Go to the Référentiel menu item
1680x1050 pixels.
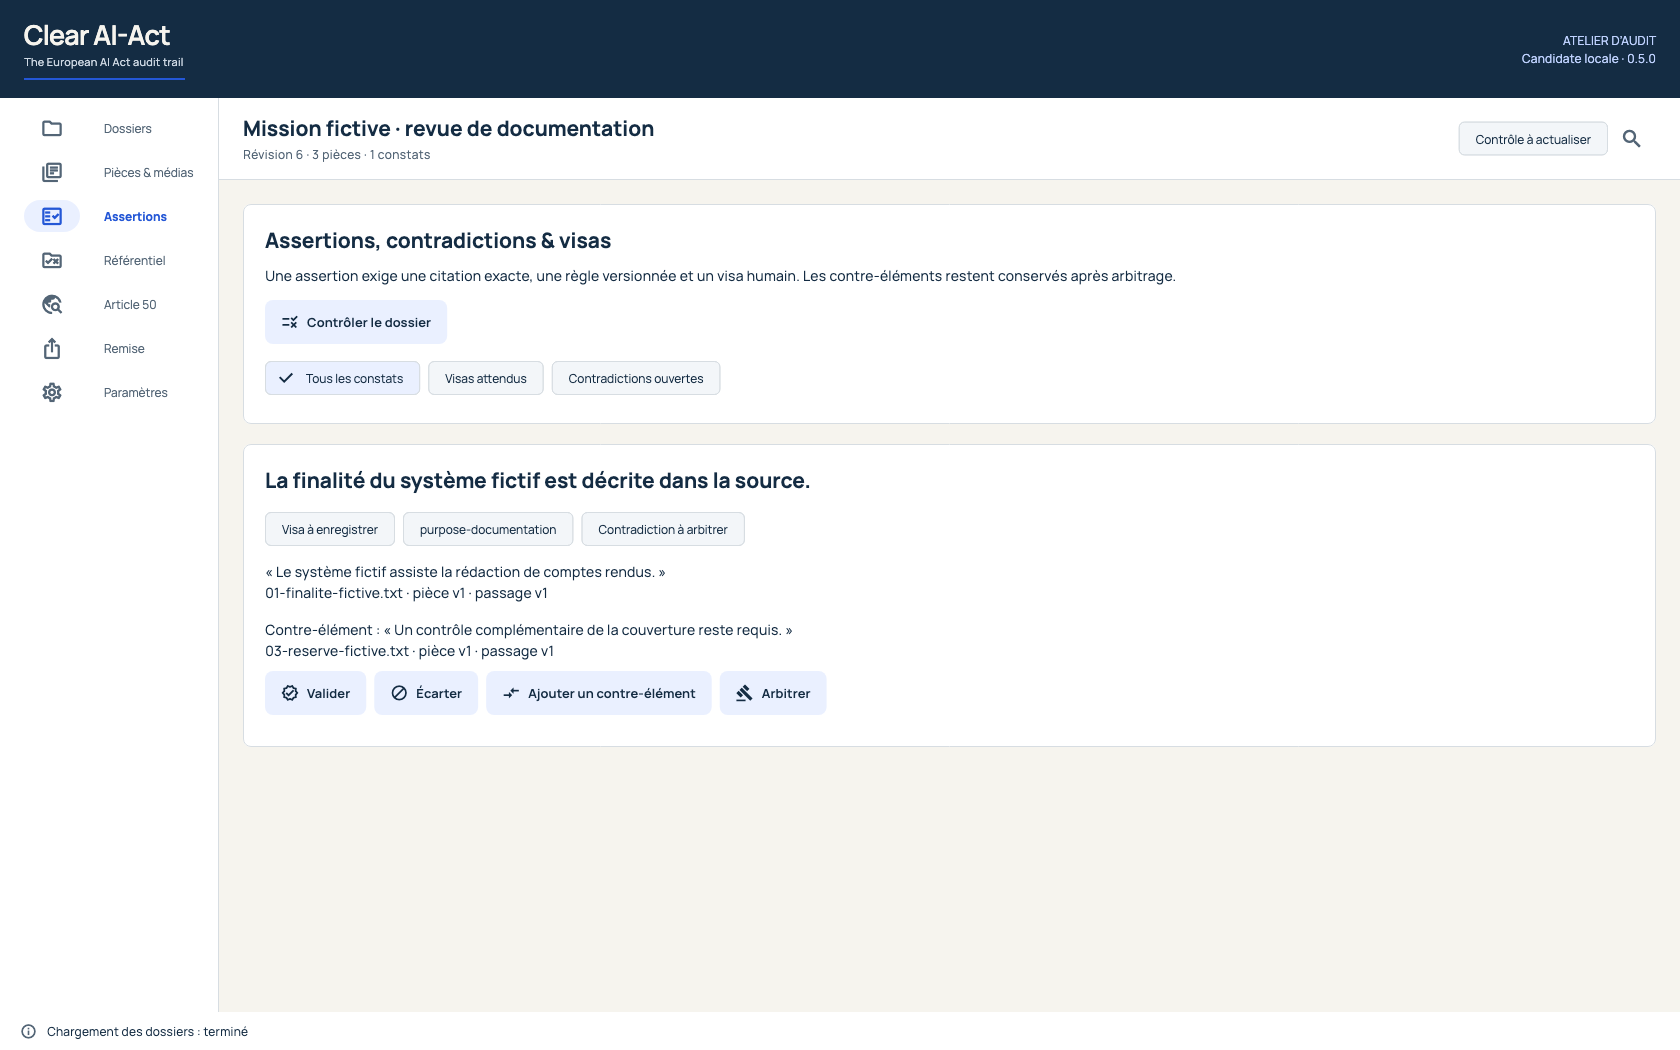tap(134, 260)
